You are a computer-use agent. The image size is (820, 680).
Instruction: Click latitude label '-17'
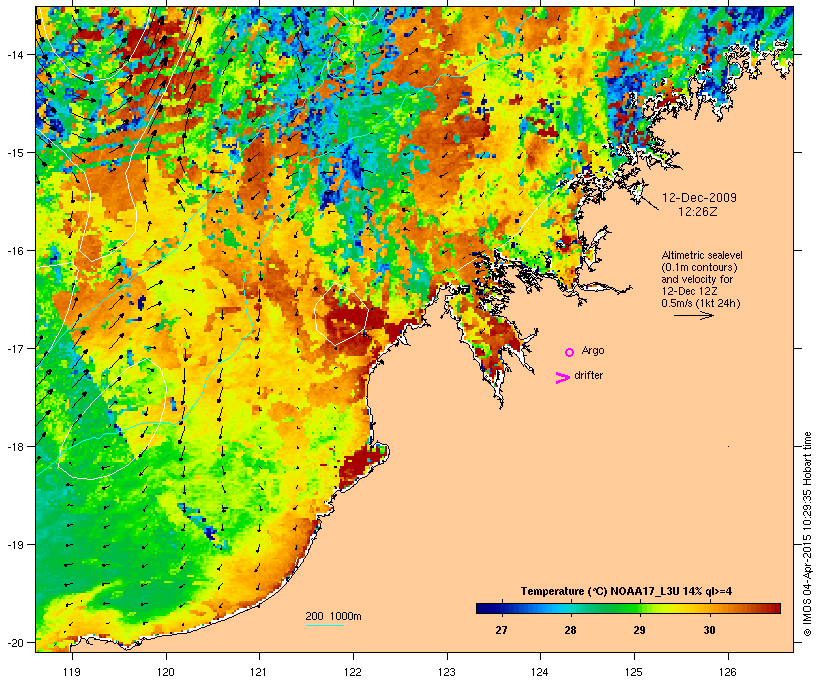pos(14,348)
